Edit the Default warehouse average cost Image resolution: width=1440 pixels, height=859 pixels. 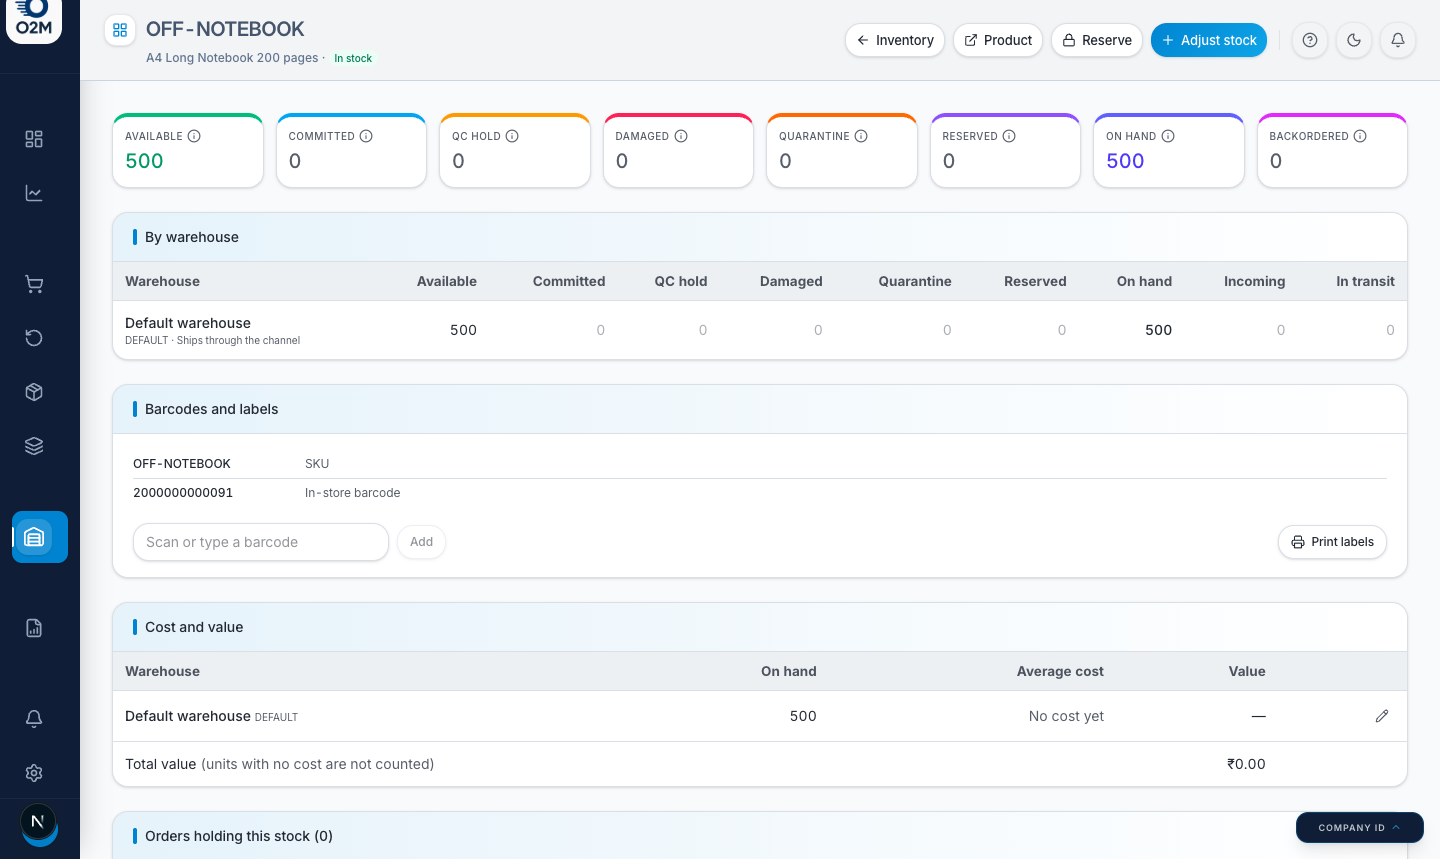point(1382,716)
